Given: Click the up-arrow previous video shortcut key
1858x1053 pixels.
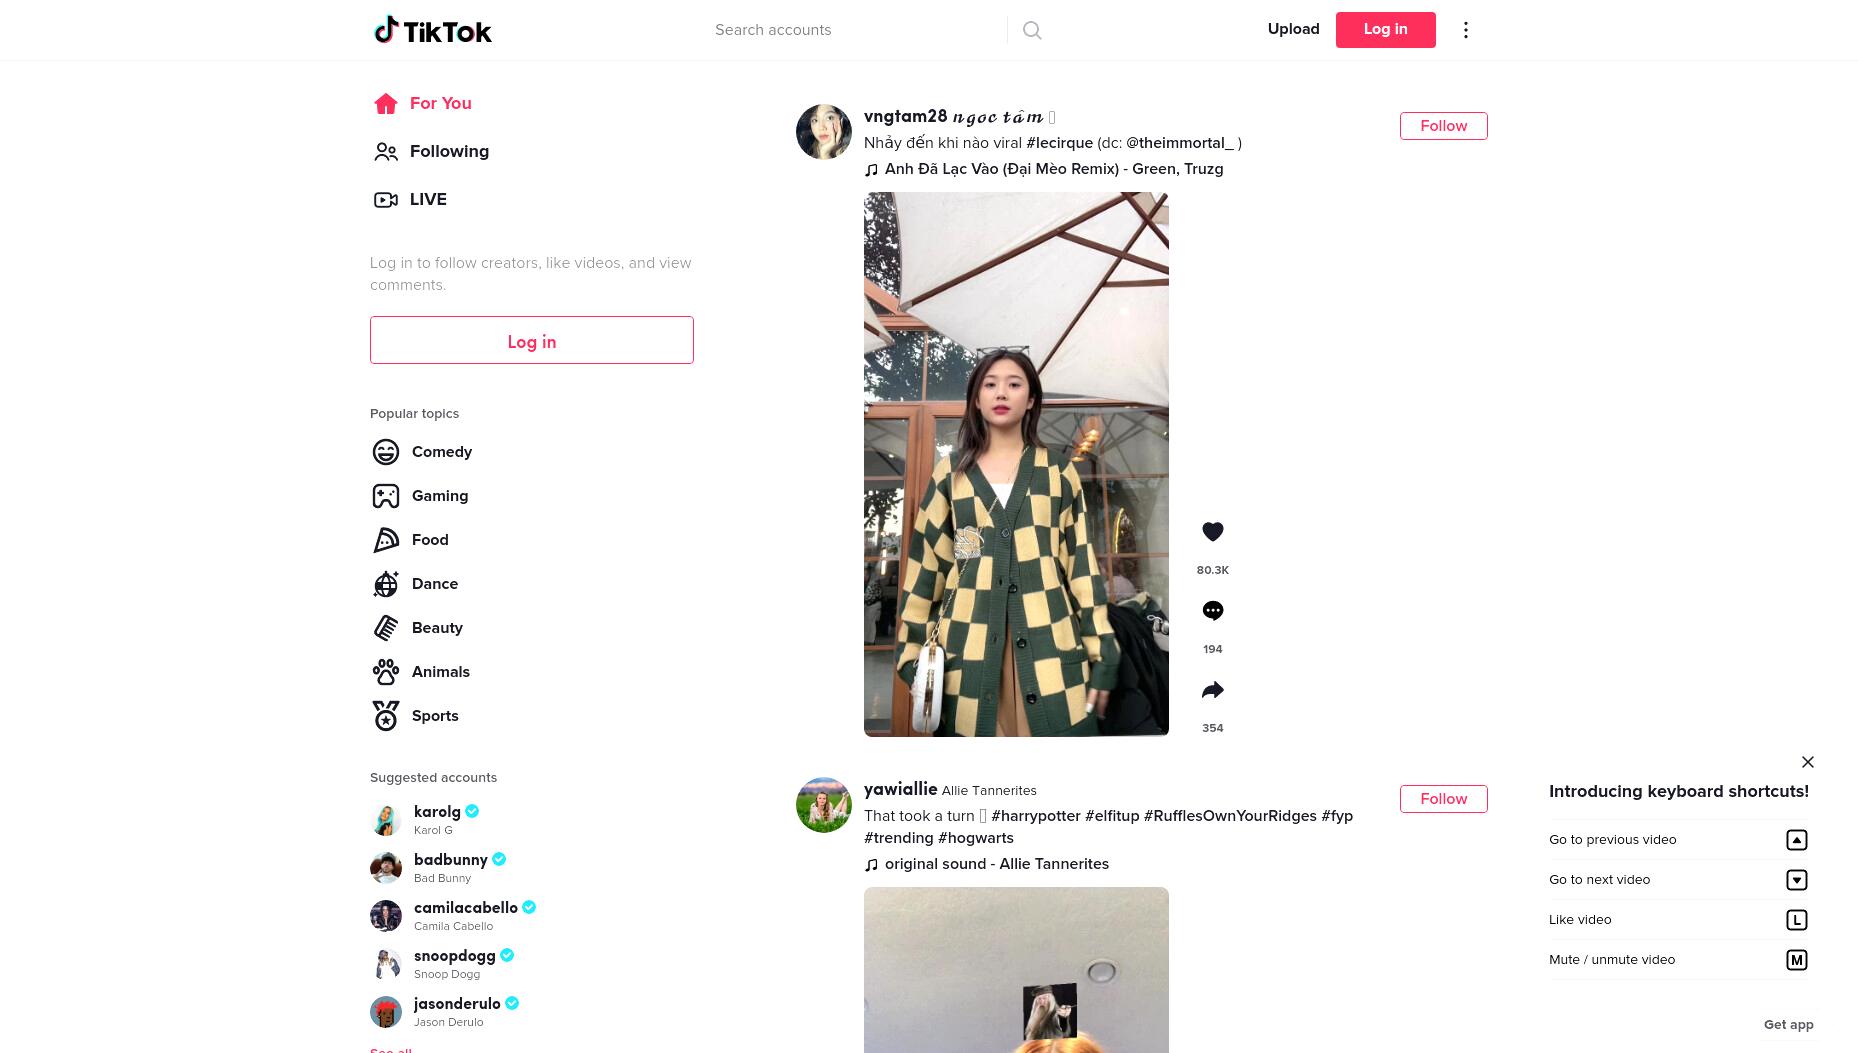Looking at the screenshot, I should [1797, 840].
